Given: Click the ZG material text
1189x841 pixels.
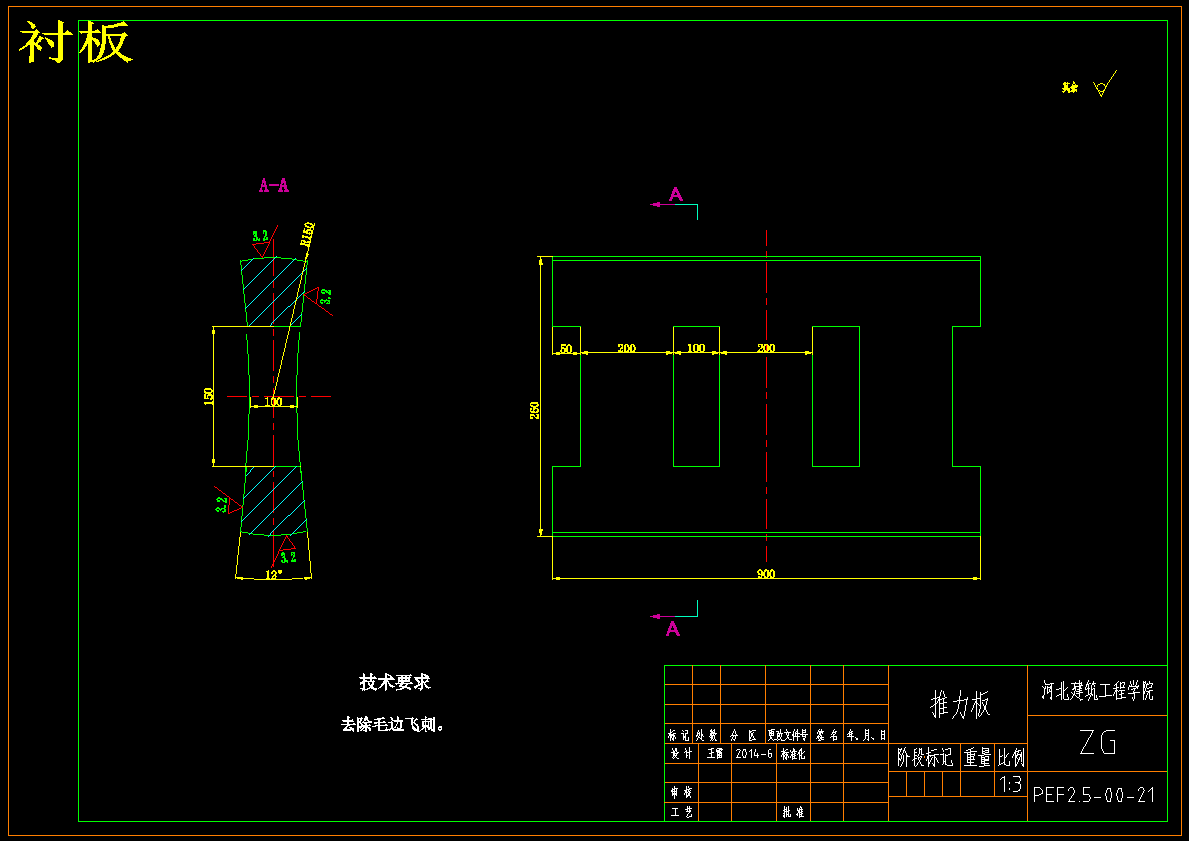Looking at the screenshot, I should [x=1097, y=743].
